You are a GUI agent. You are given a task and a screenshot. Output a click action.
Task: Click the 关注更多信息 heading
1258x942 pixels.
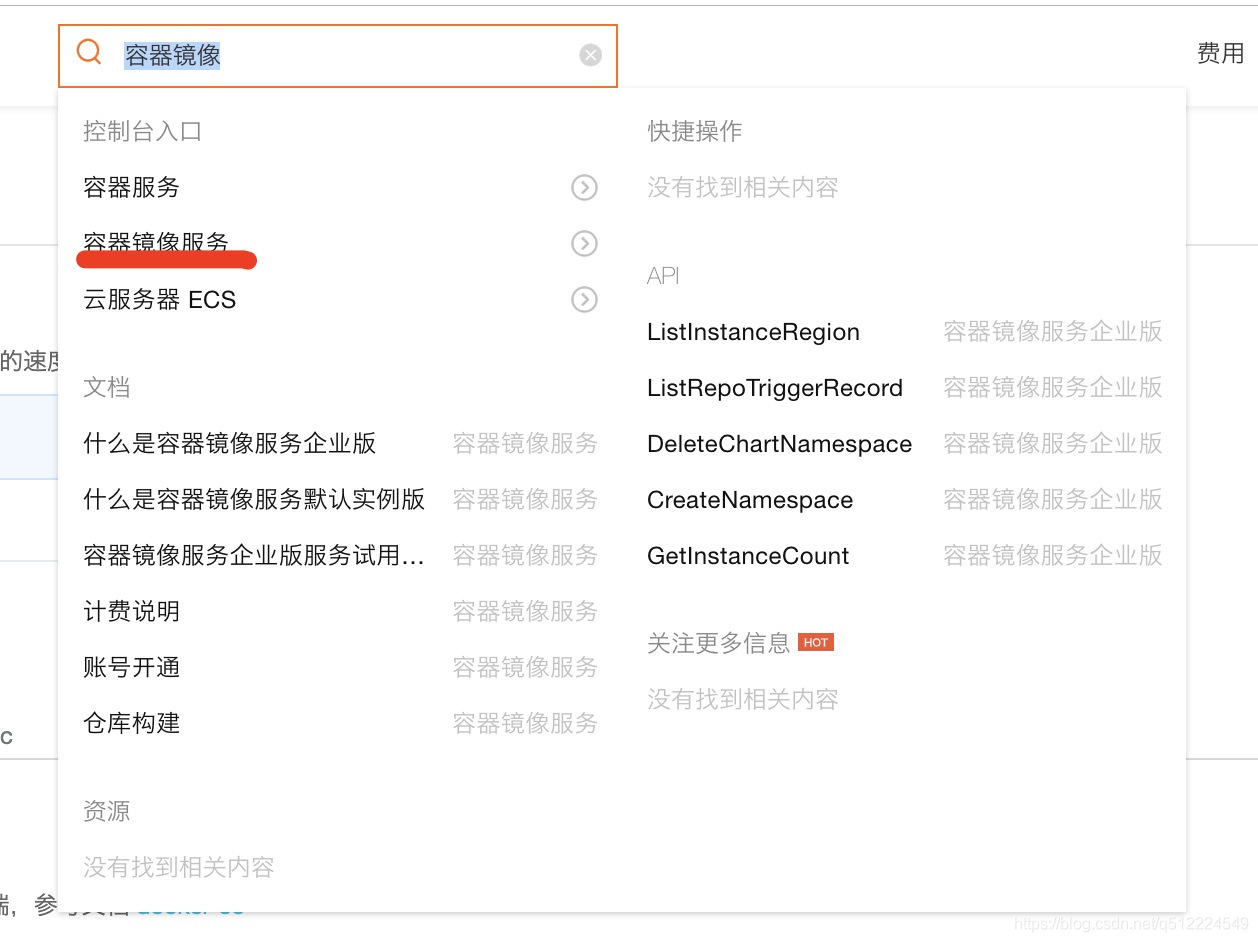click(719, 643)
